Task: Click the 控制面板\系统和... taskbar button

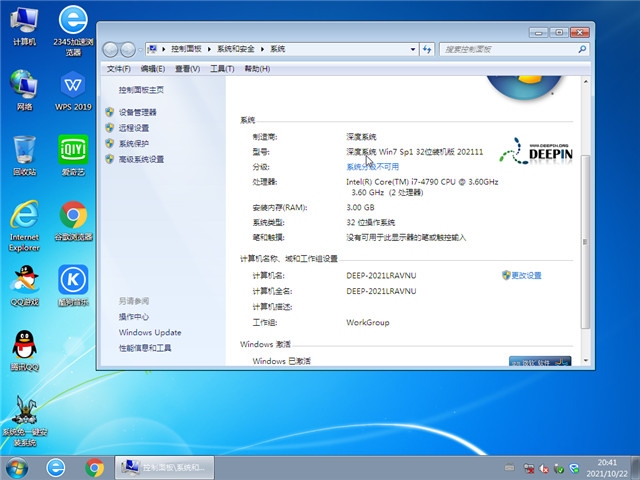Action: pos(164,468)
